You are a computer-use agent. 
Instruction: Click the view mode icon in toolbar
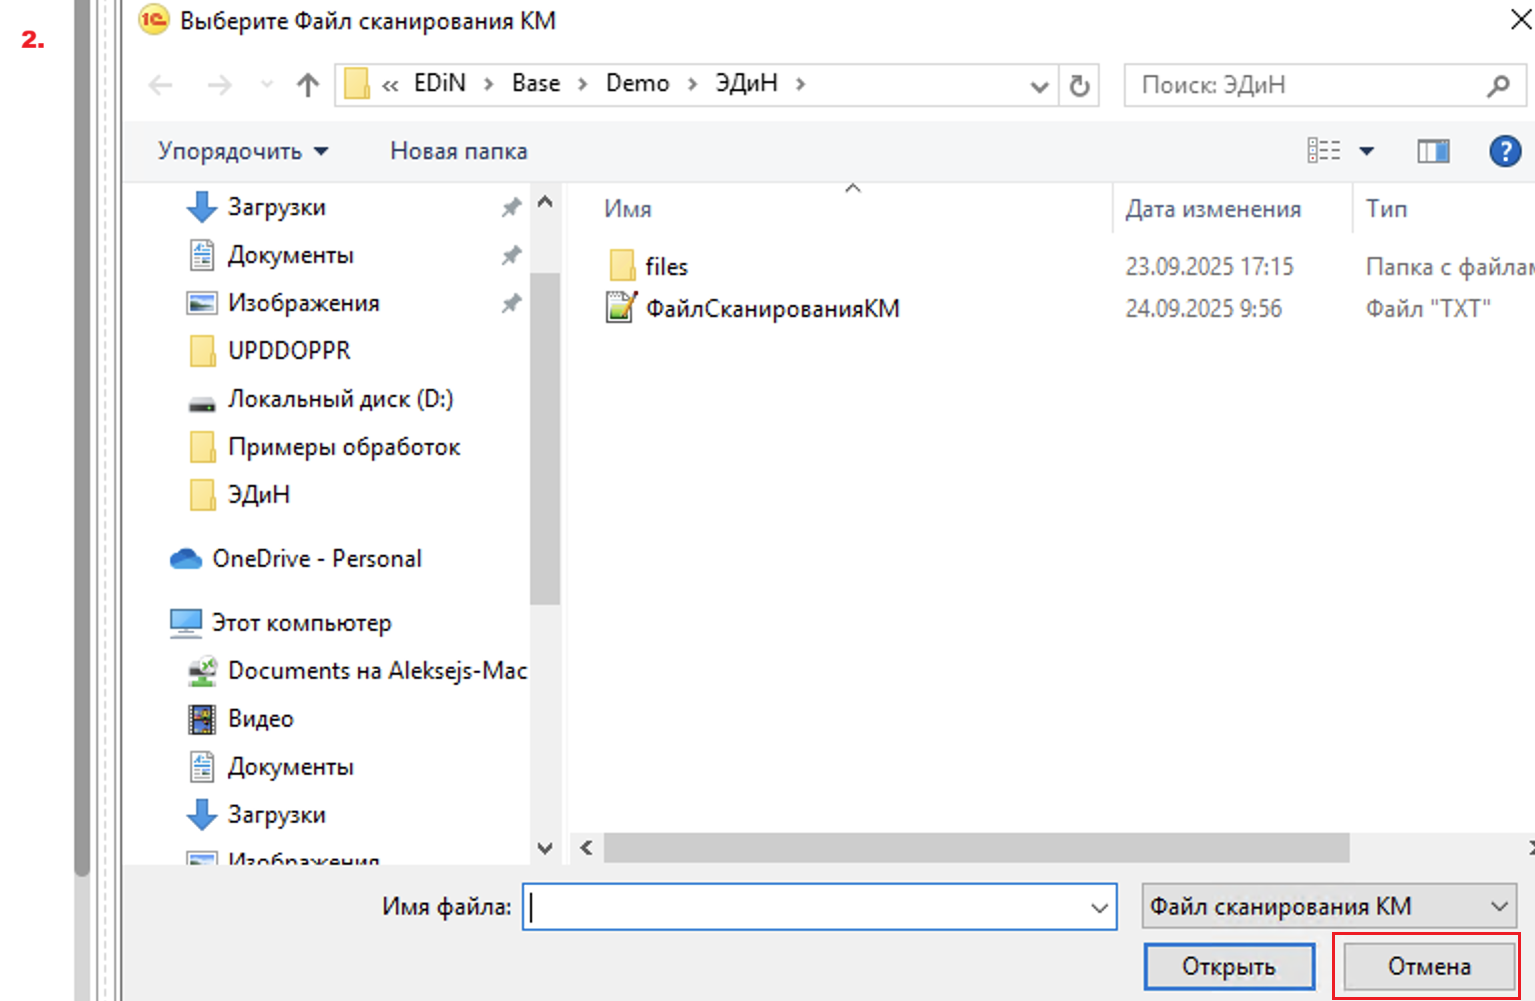(1324, 151)
